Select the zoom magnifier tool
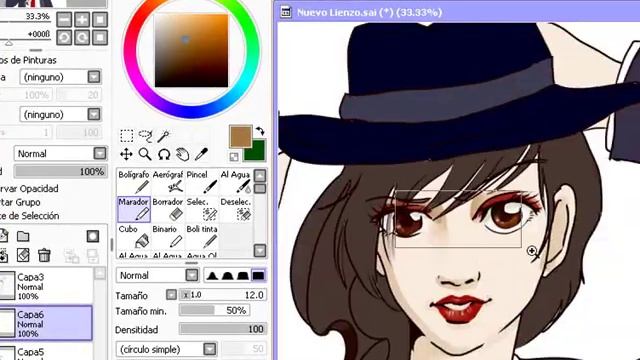This screenshot has width=640, height=360. 145,154
